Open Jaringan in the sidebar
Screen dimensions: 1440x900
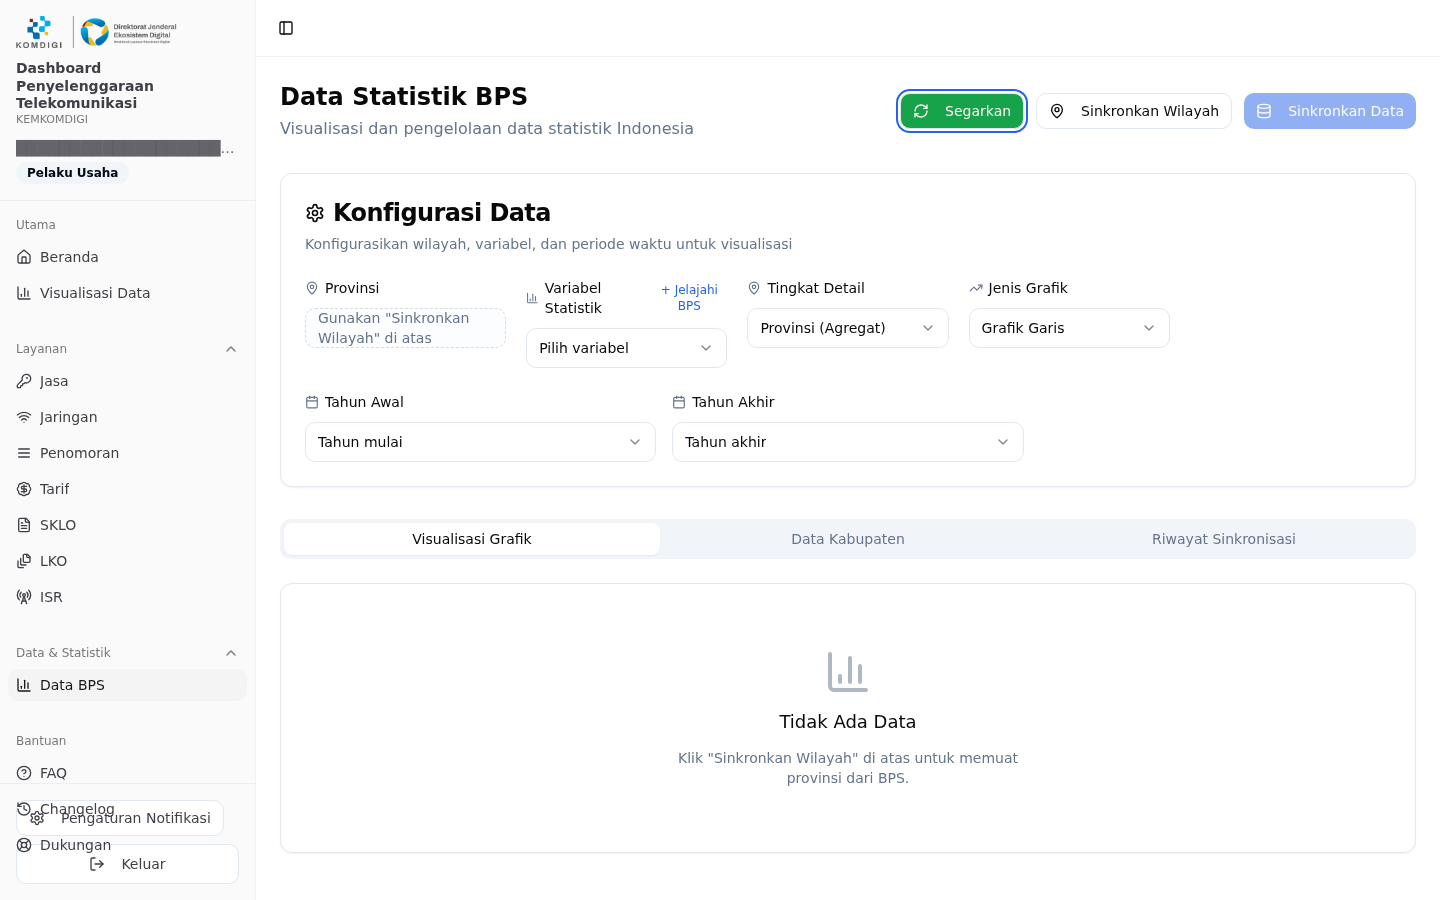pos(127,417)
